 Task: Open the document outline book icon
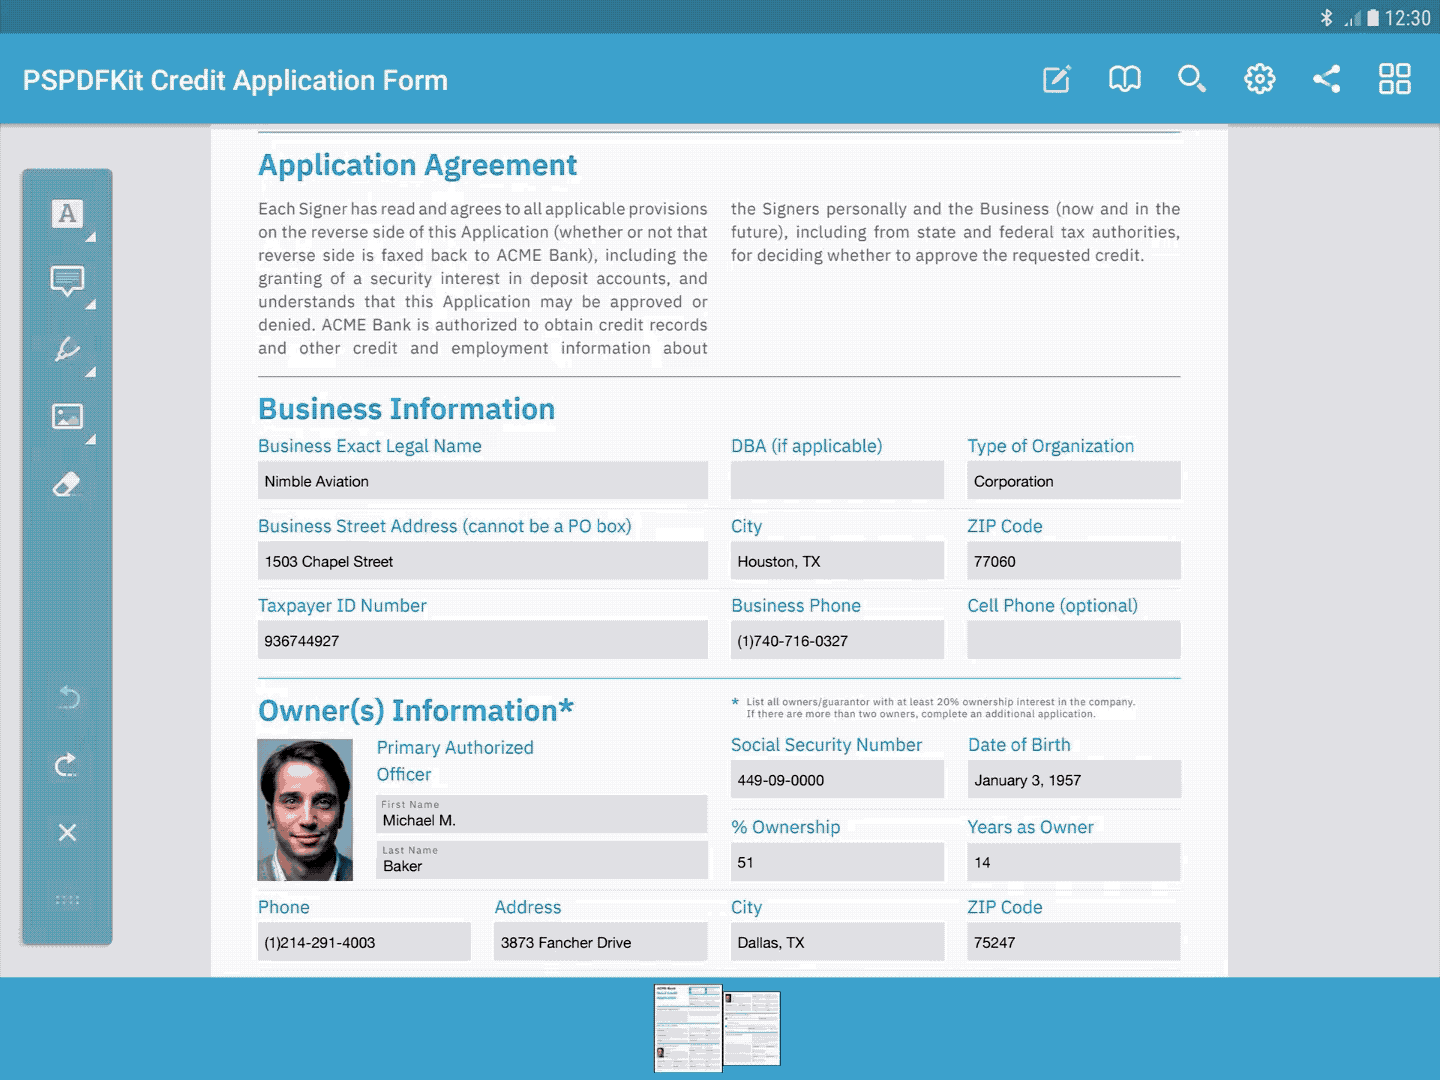1124,79
